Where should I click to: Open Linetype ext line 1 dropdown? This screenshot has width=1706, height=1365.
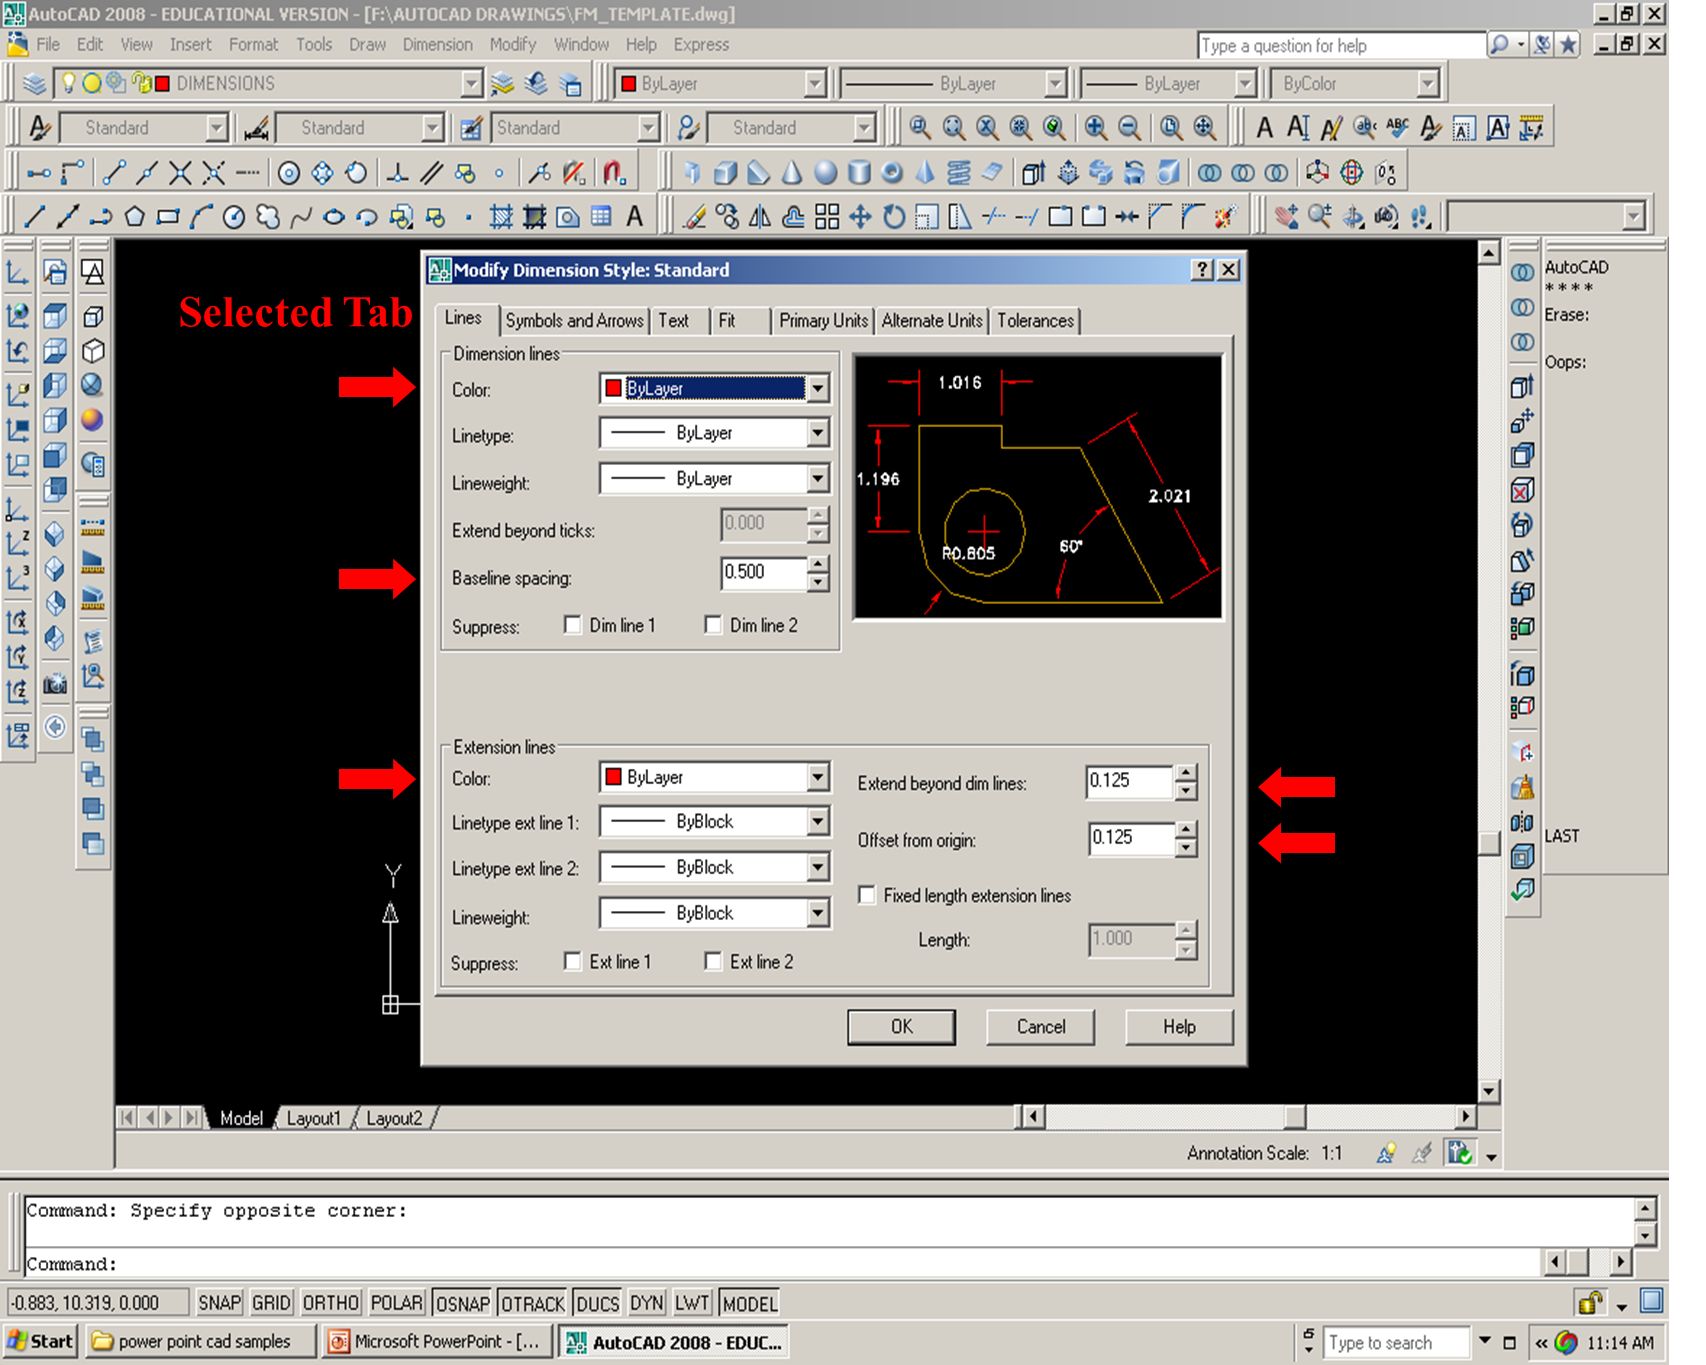(818, 821)
